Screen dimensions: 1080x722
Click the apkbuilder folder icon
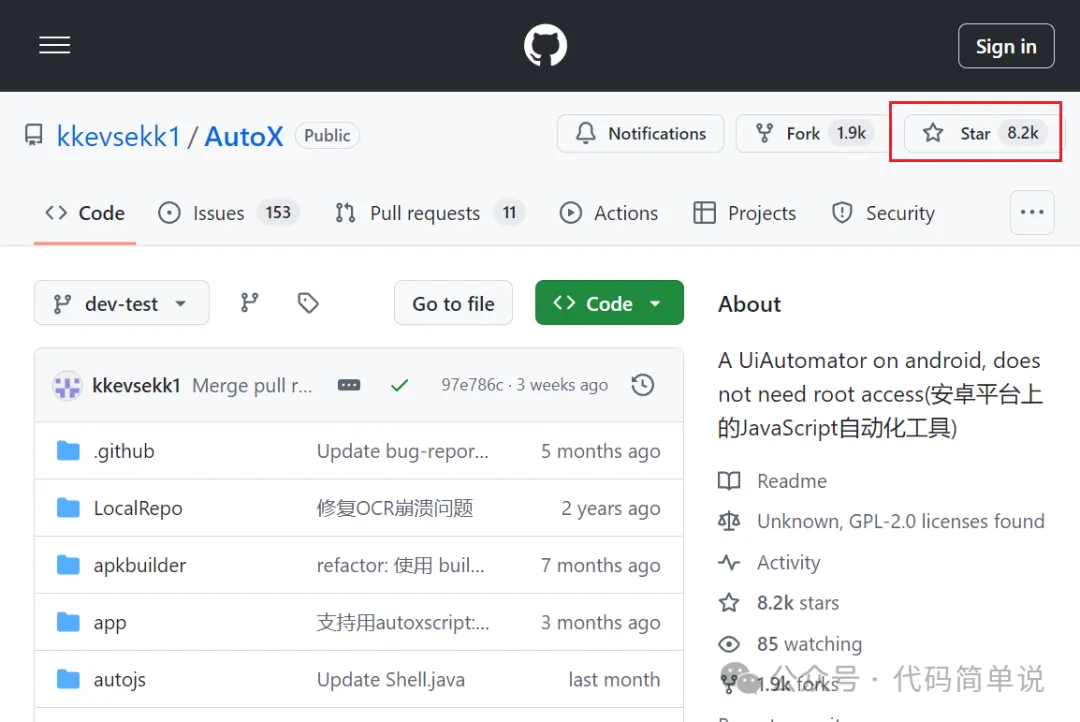point(68,565)
